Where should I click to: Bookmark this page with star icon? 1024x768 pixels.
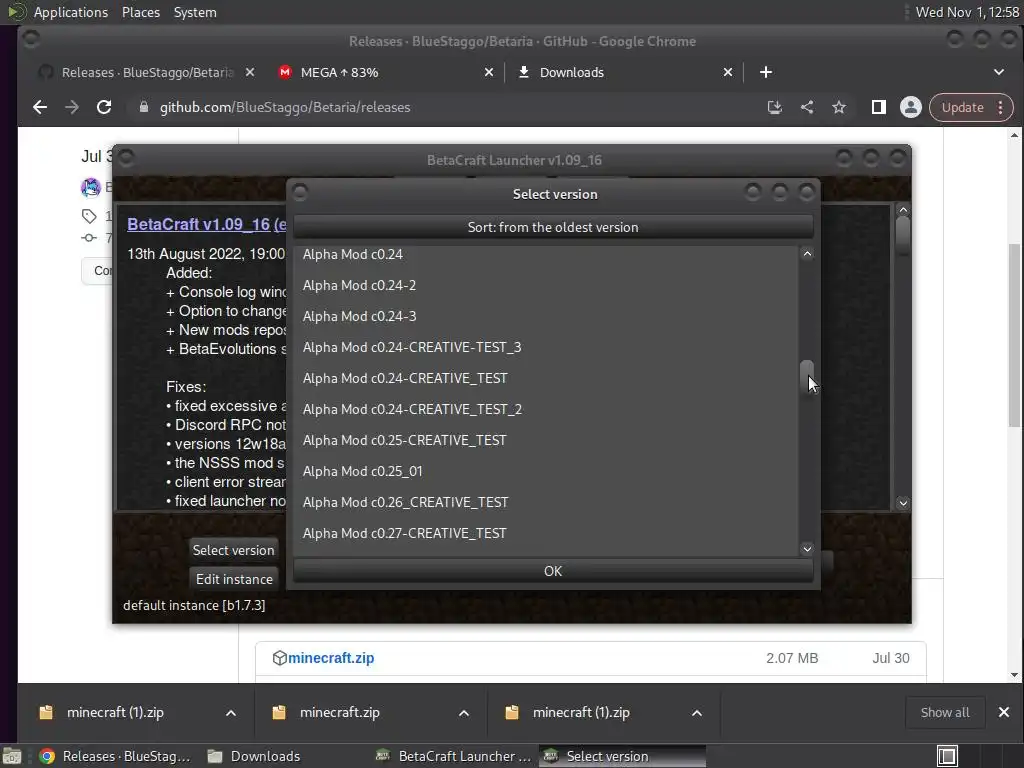click(x=839, y=107)
